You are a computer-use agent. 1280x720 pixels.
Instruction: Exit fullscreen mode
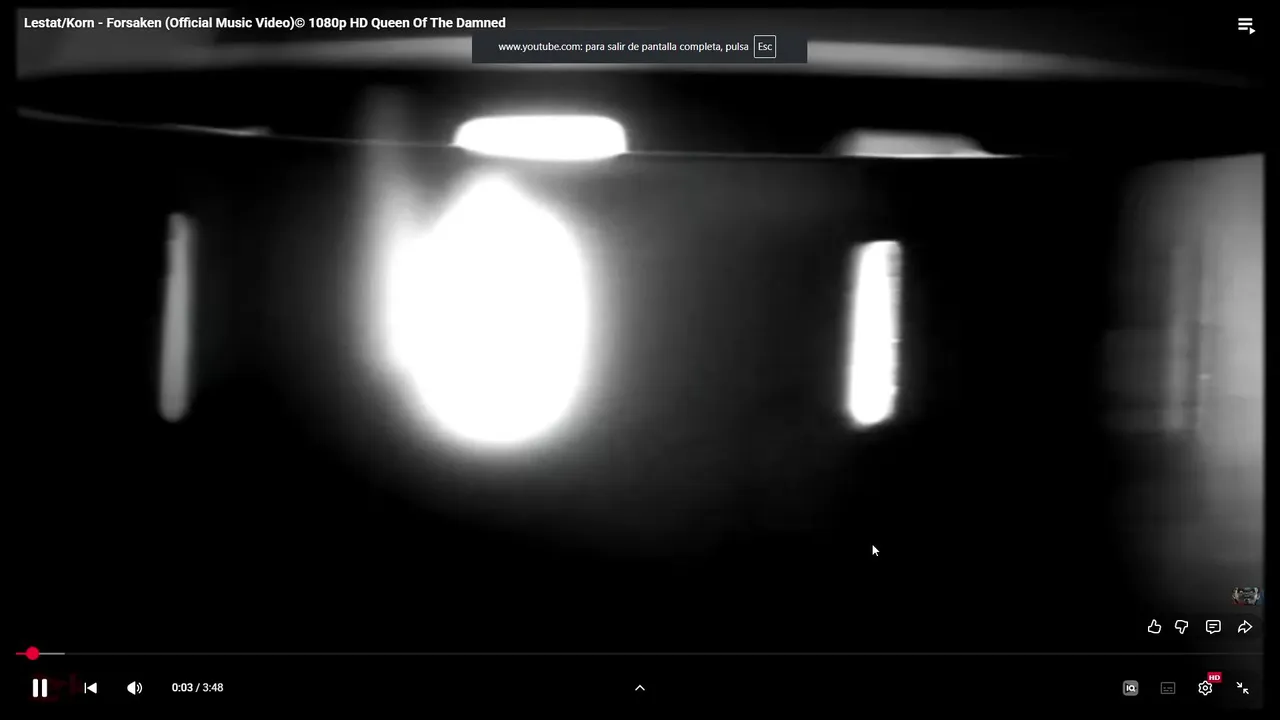[x=1242, y=687]
